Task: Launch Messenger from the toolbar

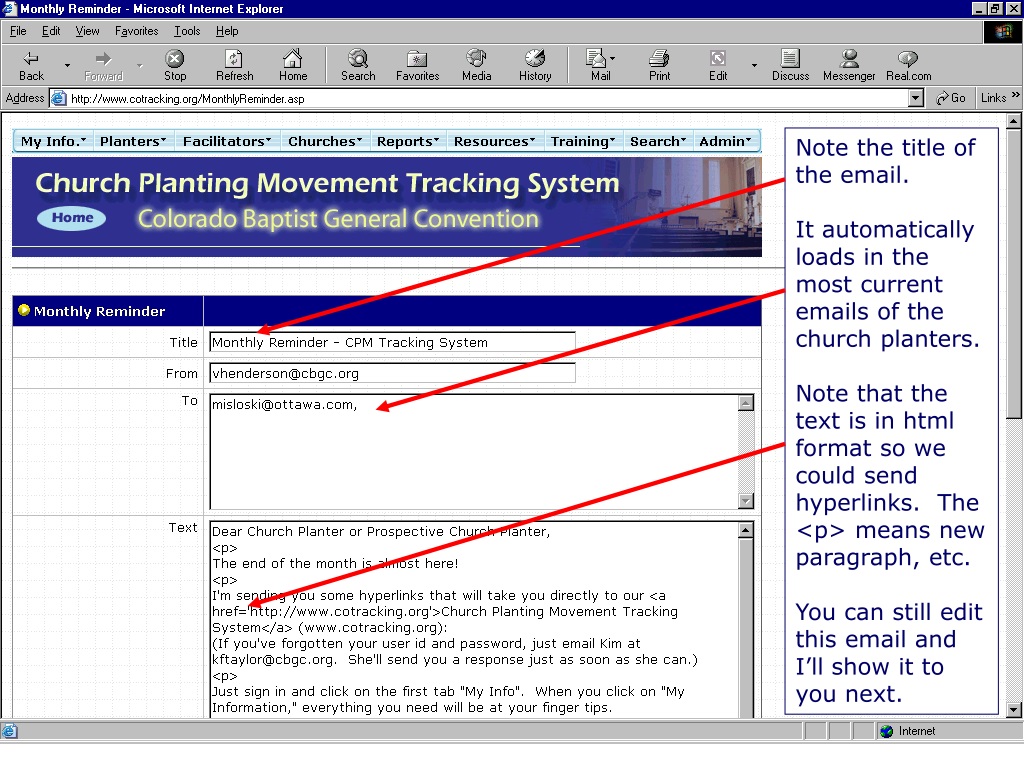Action: 849,65
